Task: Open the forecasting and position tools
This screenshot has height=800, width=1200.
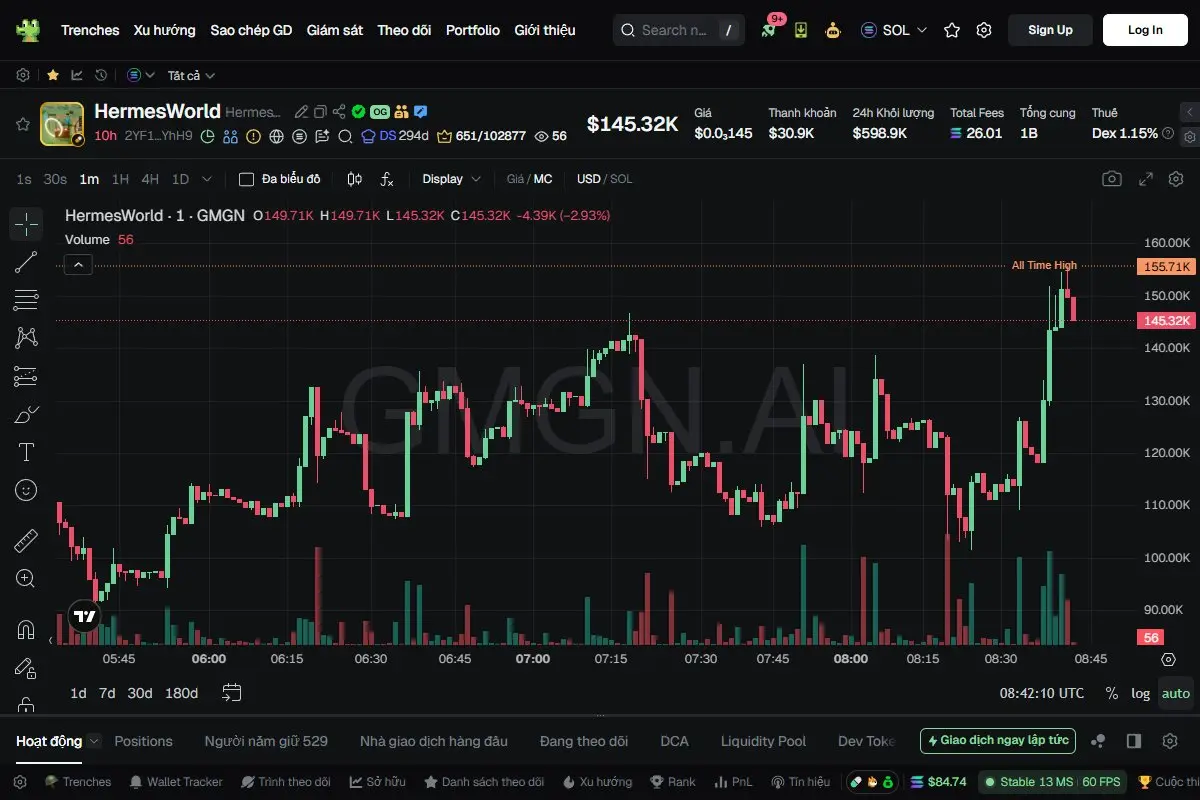Action: tap(26, 376)
